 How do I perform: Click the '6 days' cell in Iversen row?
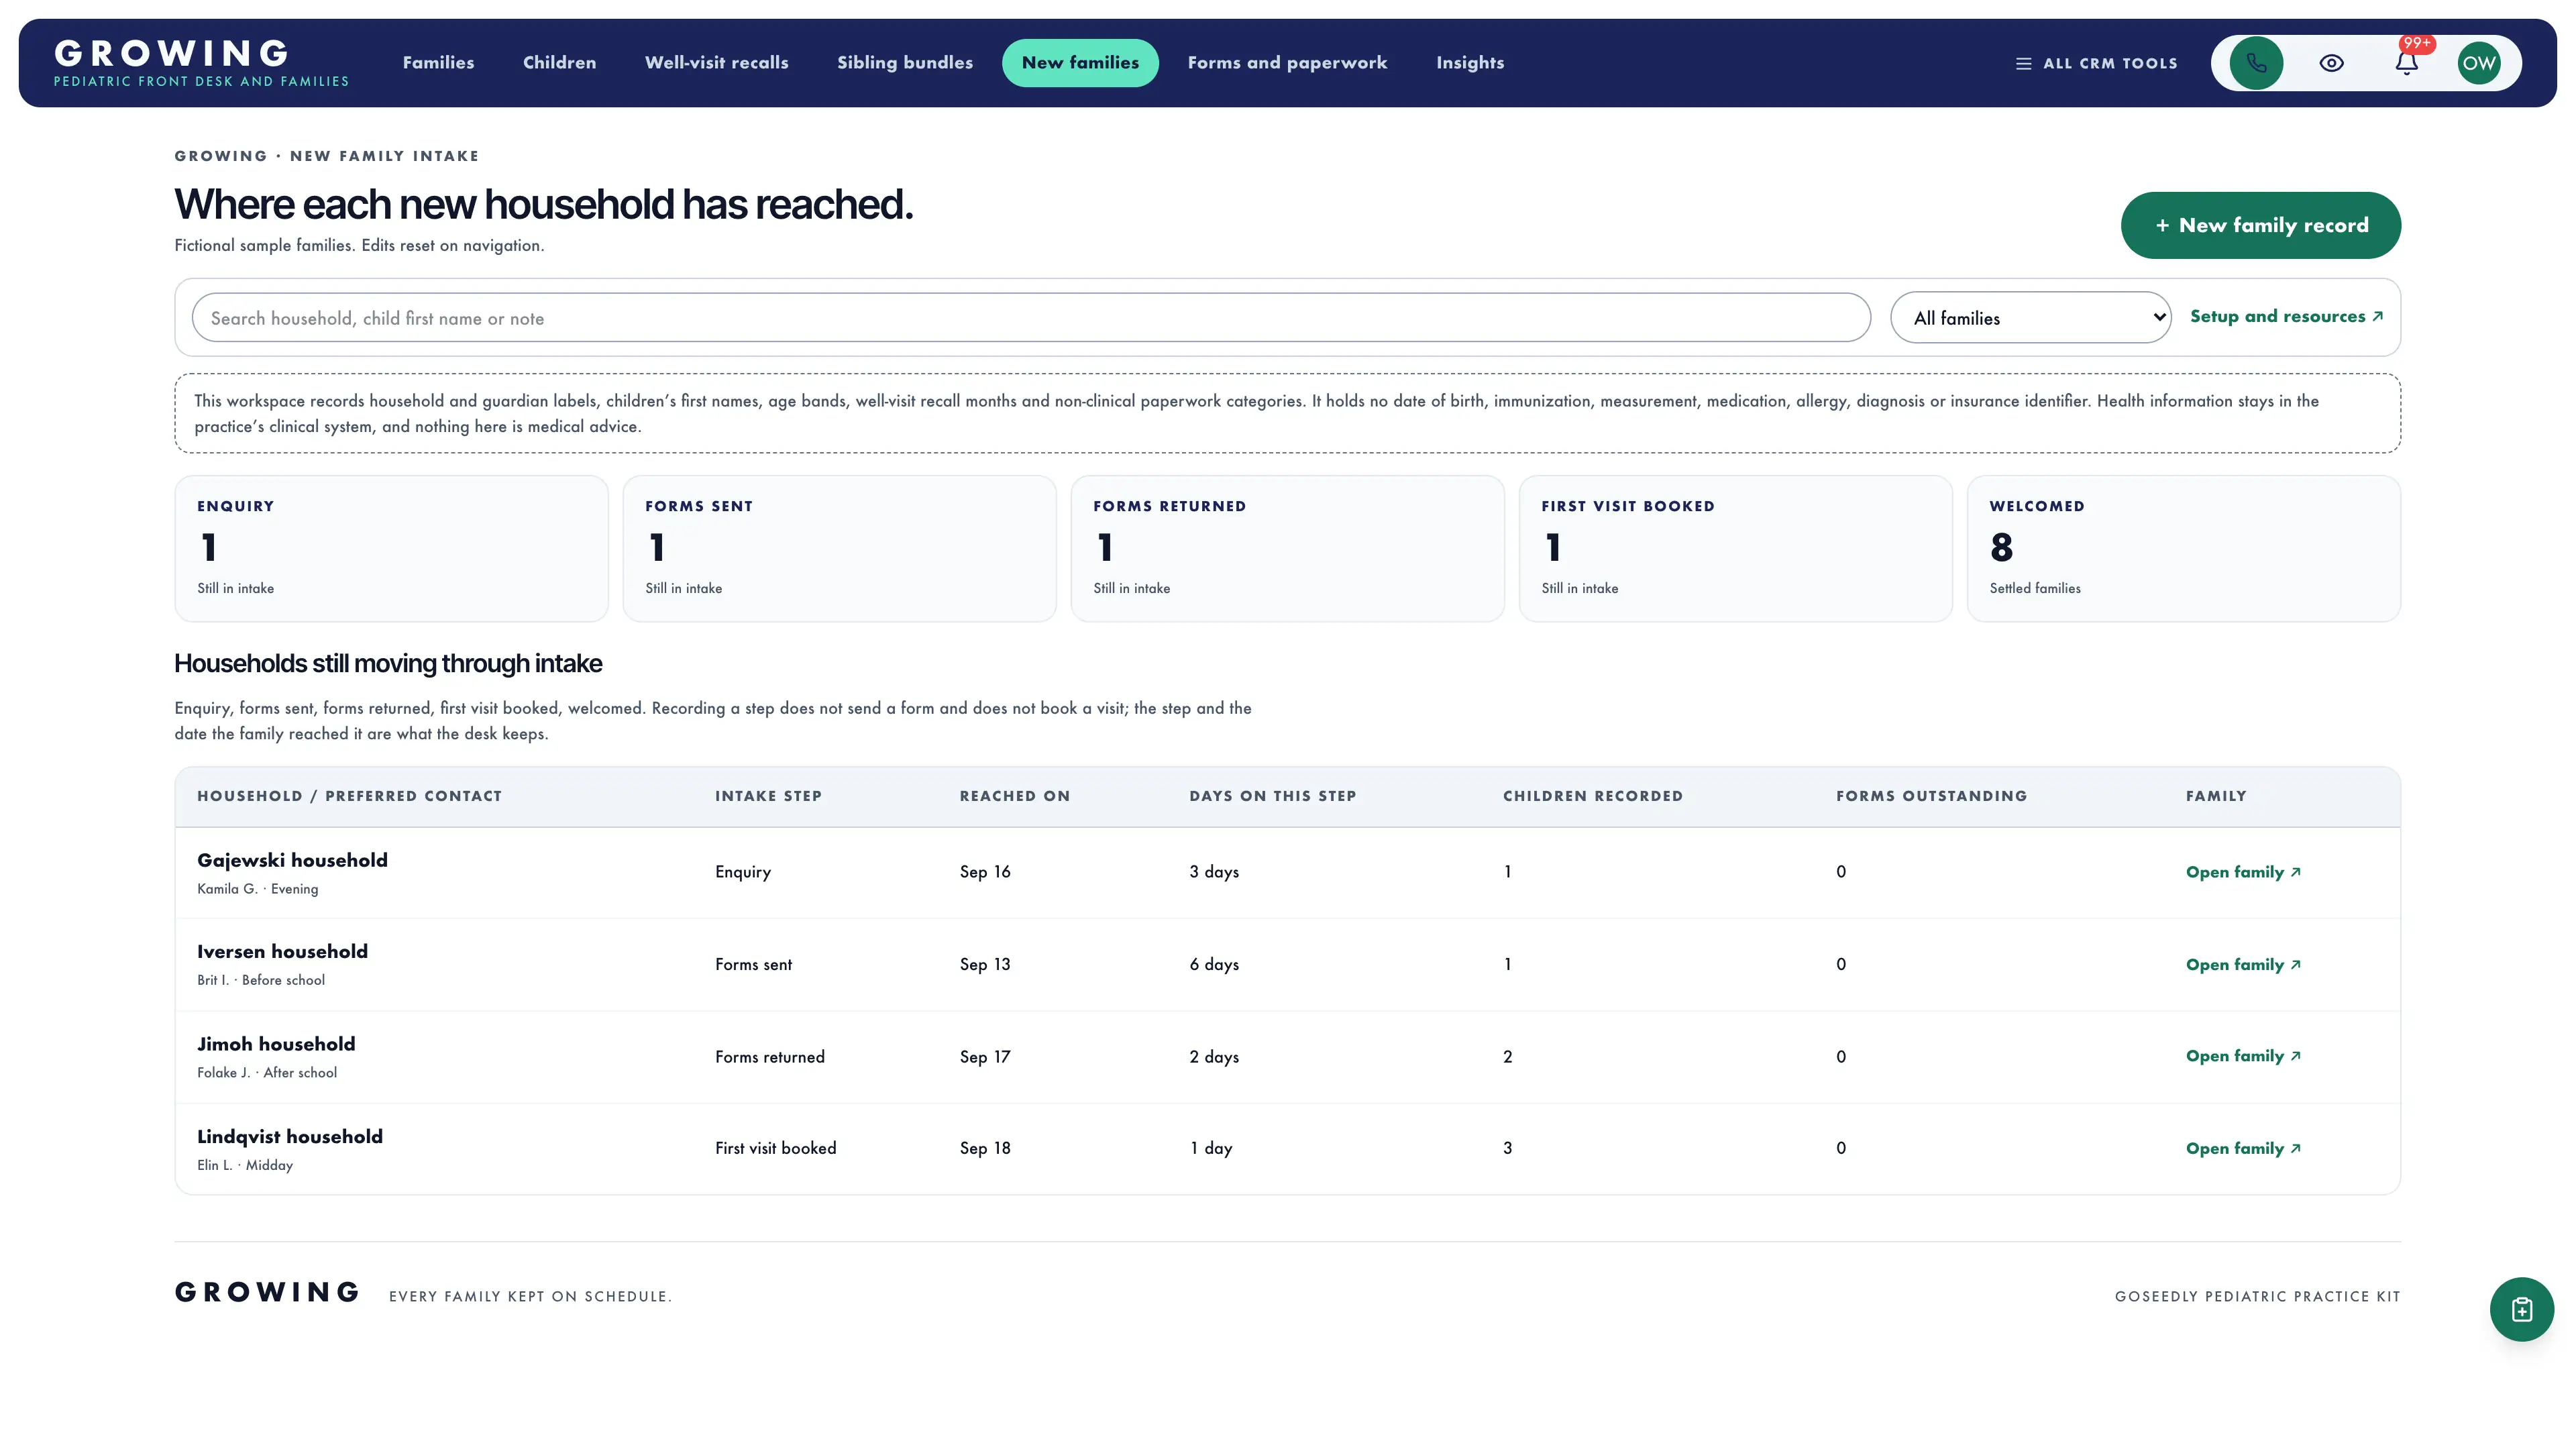(1214, 964)
